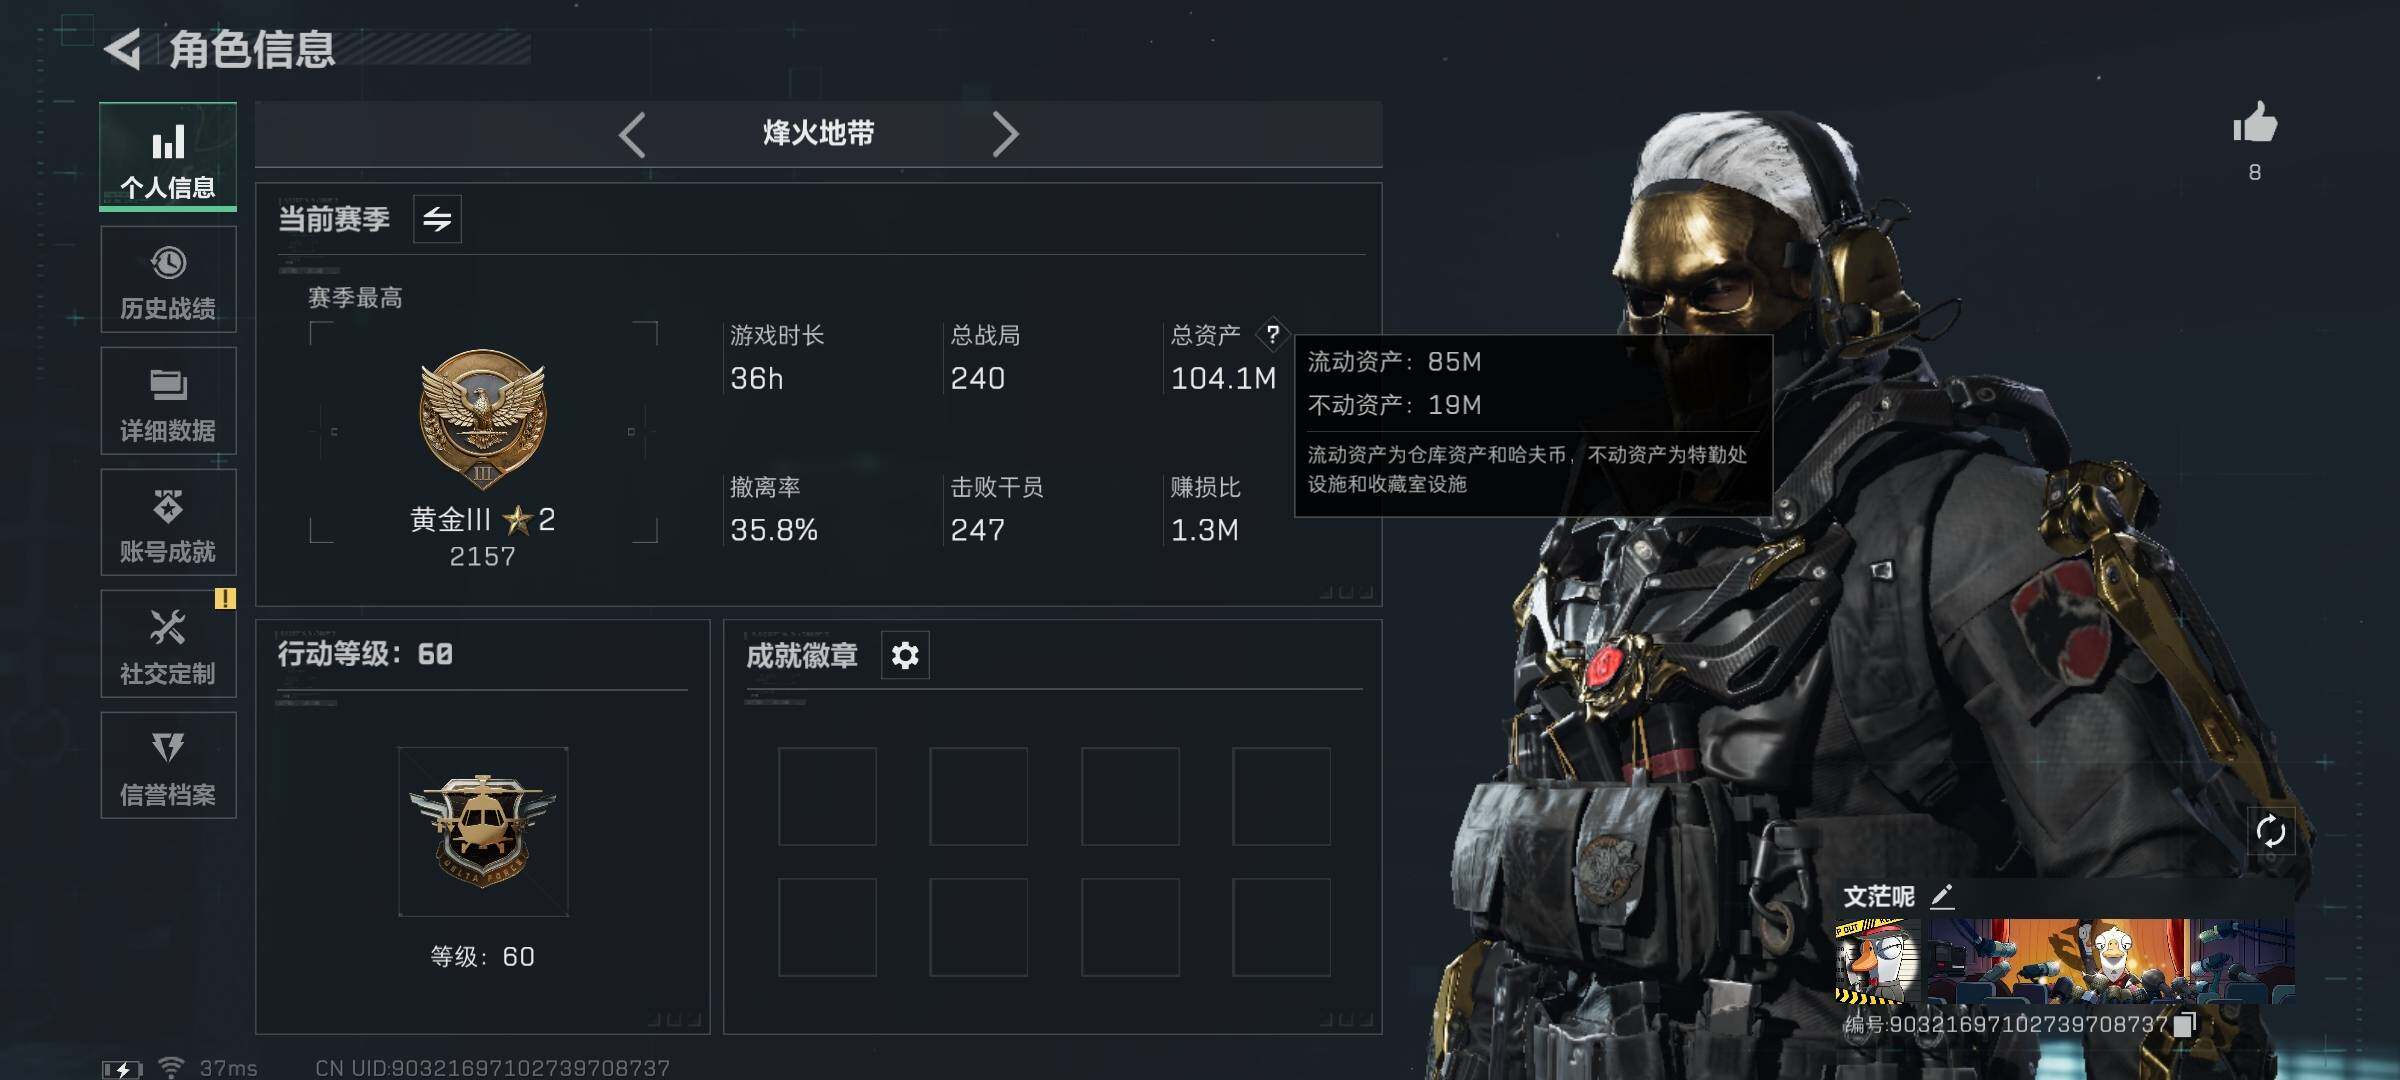
Task: Toggle the current season swap button
Action: 437,219
